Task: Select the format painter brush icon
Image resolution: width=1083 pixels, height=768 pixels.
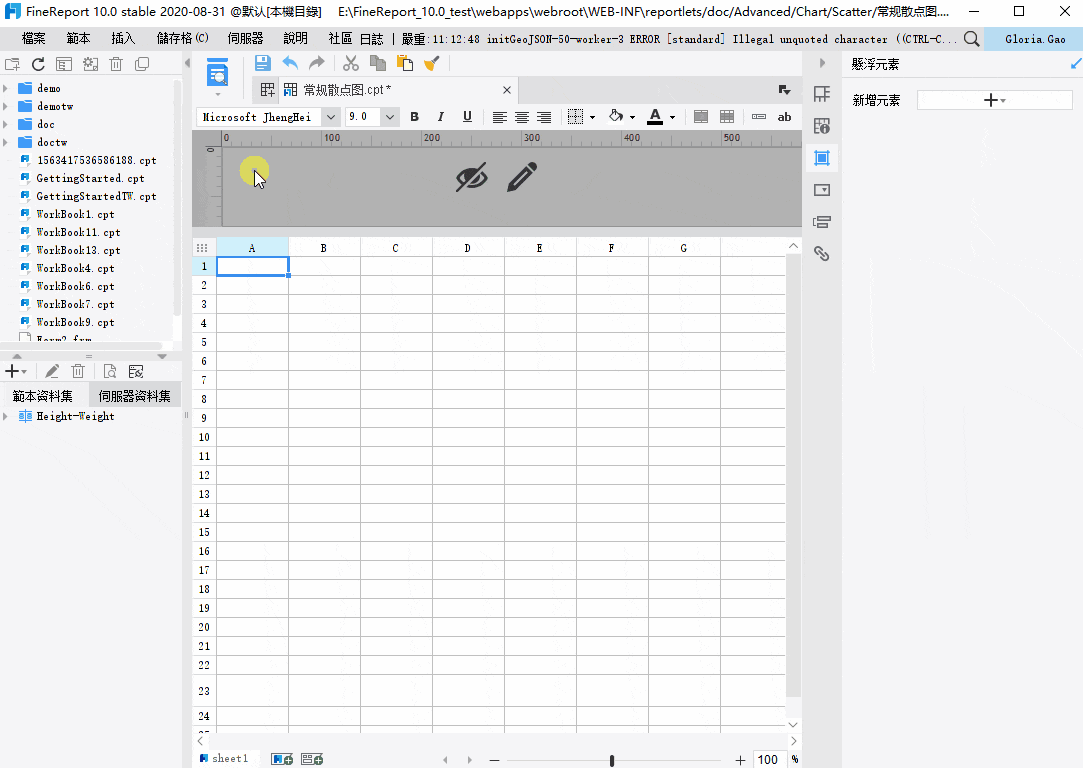Action: (x=432, y=64)
